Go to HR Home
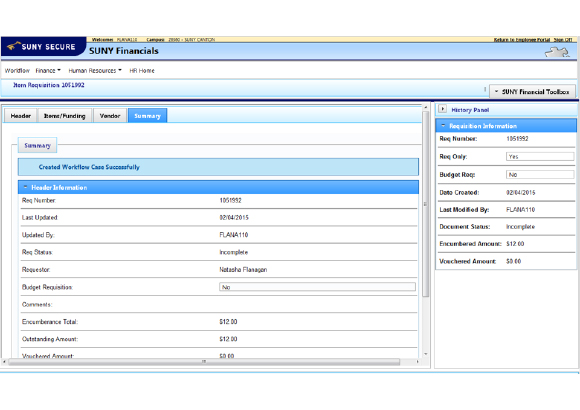Viewport: 580px width, 410px height. (x=142, y=70)
